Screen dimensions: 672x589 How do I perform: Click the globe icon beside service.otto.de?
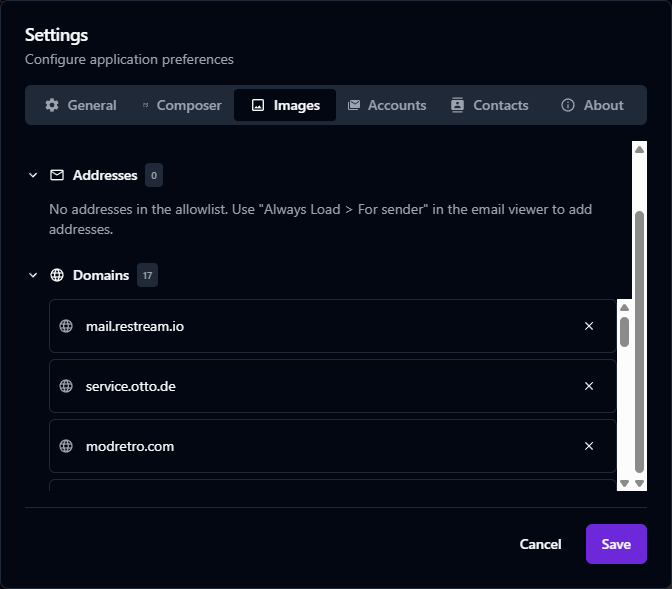click(66, 386)
